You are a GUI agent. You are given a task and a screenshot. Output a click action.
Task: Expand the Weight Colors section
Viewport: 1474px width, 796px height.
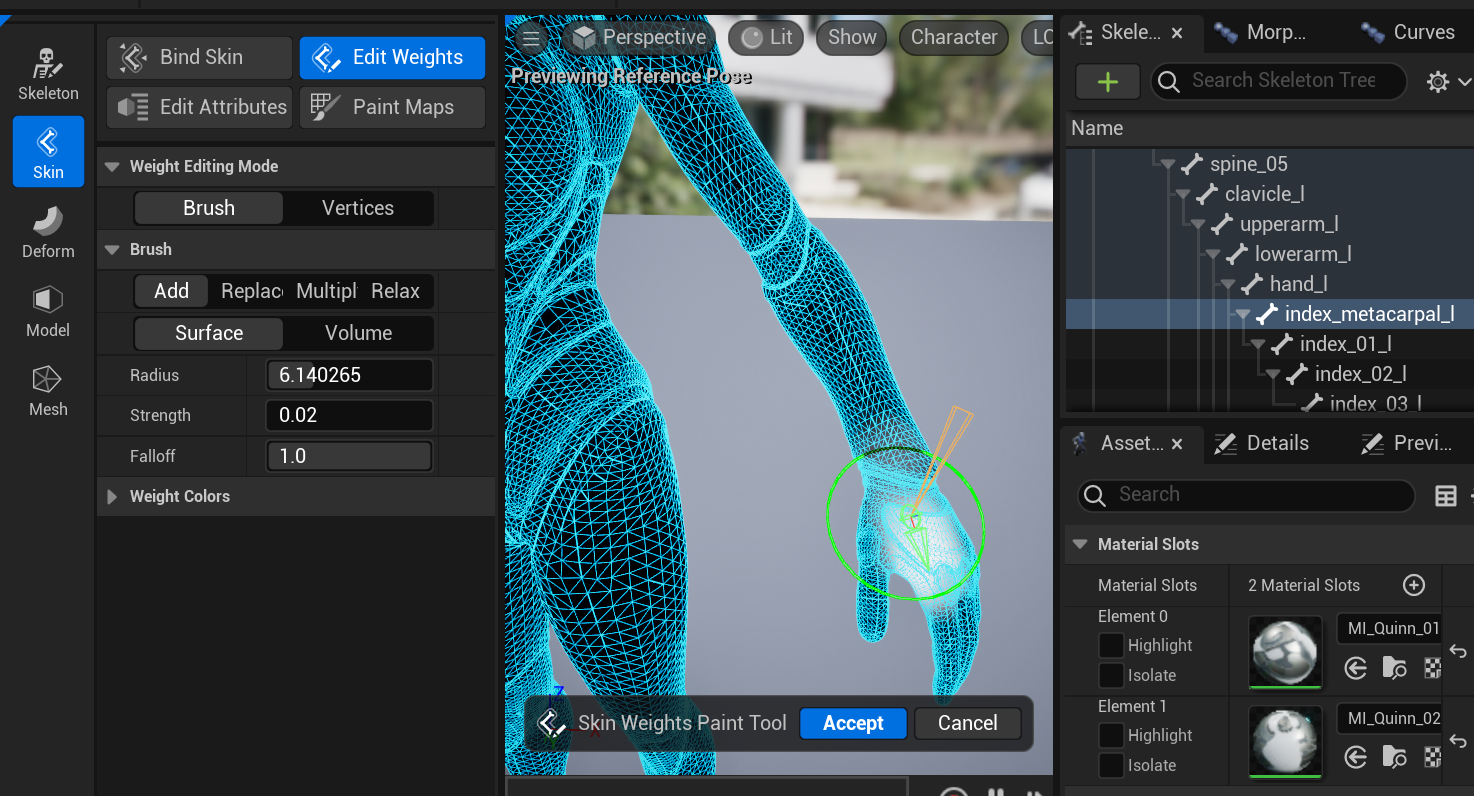point(112,496)
